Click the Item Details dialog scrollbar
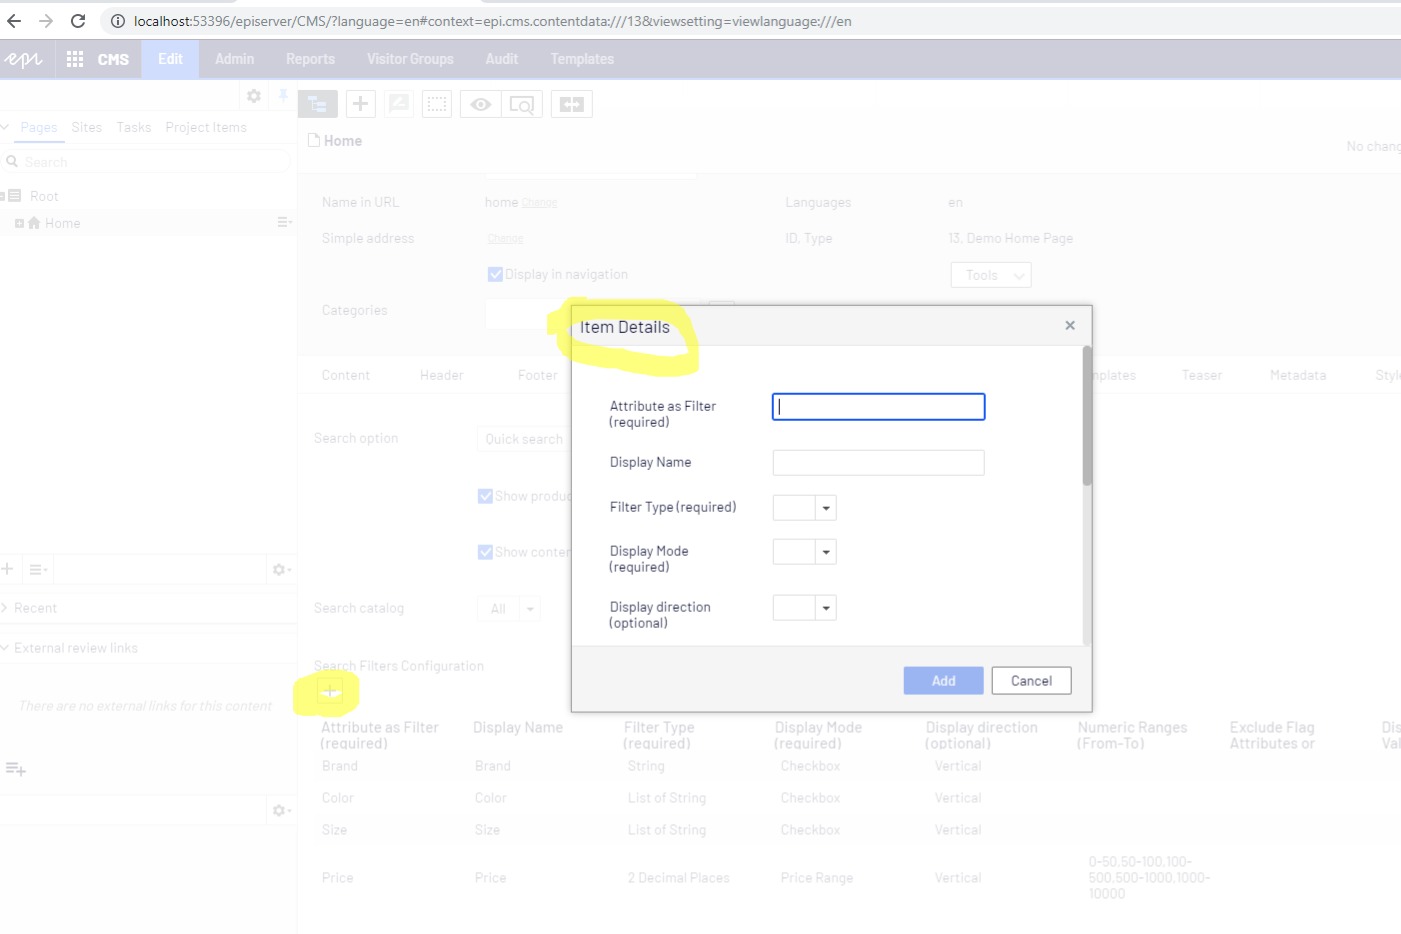This screenshot has height=934, width=1401. click(1087, 420)
